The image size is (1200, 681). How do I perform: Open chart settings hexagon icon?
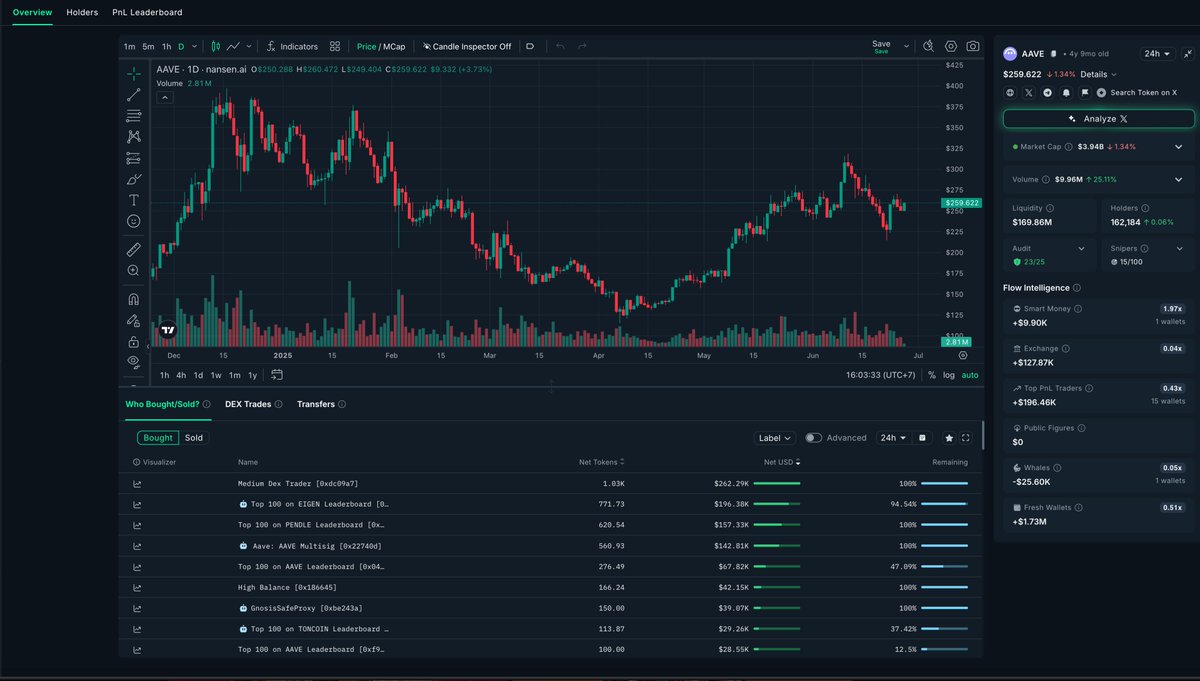coord(950,46)
